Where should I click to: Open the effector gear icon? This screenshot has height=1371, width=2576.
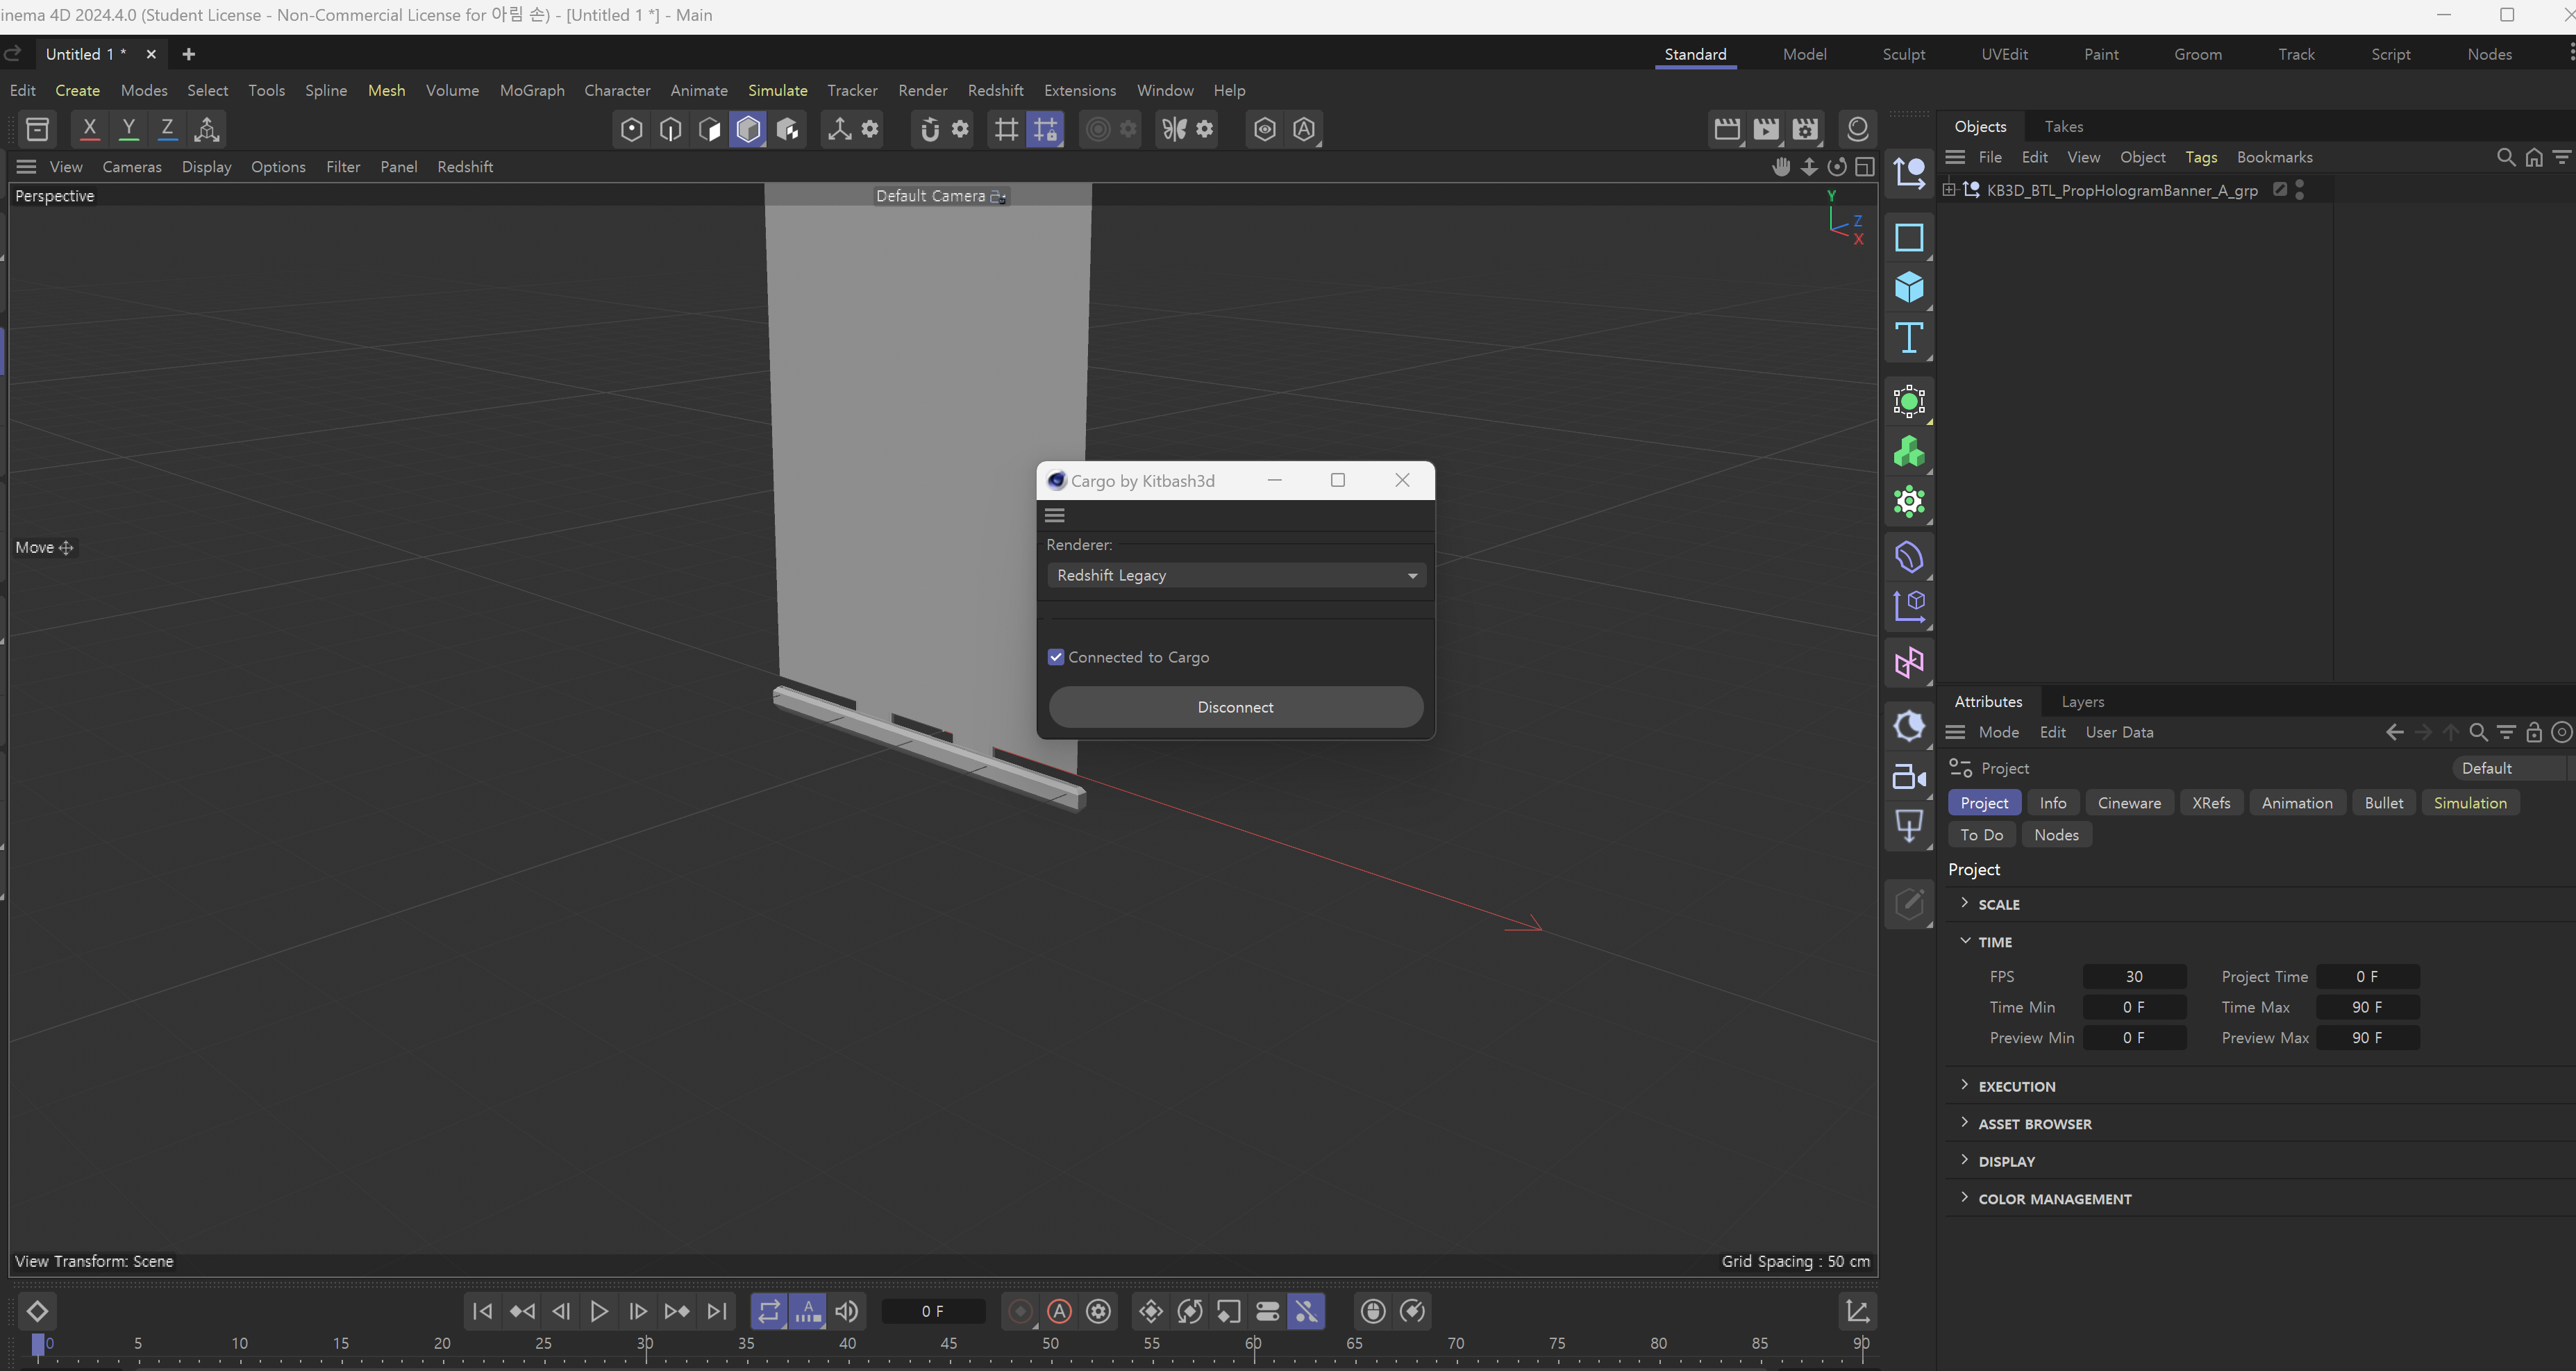1909,502
